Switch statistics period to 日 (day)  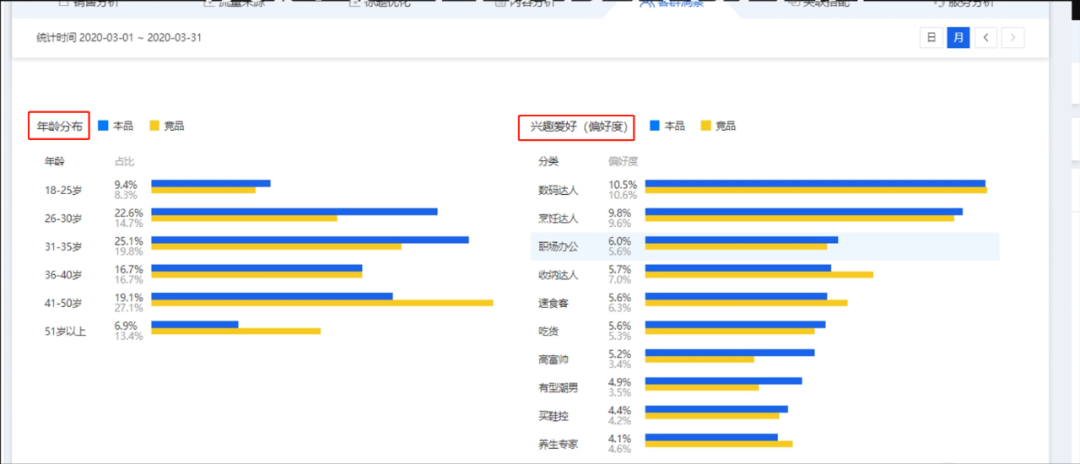click(931, 38)
